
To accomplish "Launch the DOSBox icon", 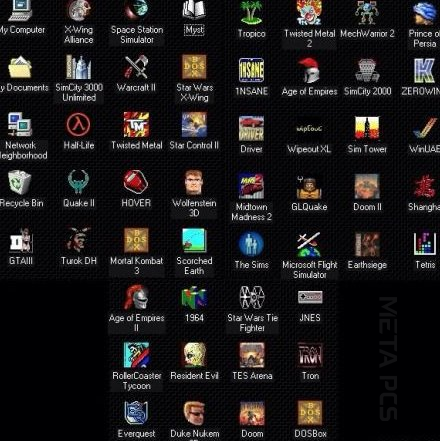I will [310, 413].
